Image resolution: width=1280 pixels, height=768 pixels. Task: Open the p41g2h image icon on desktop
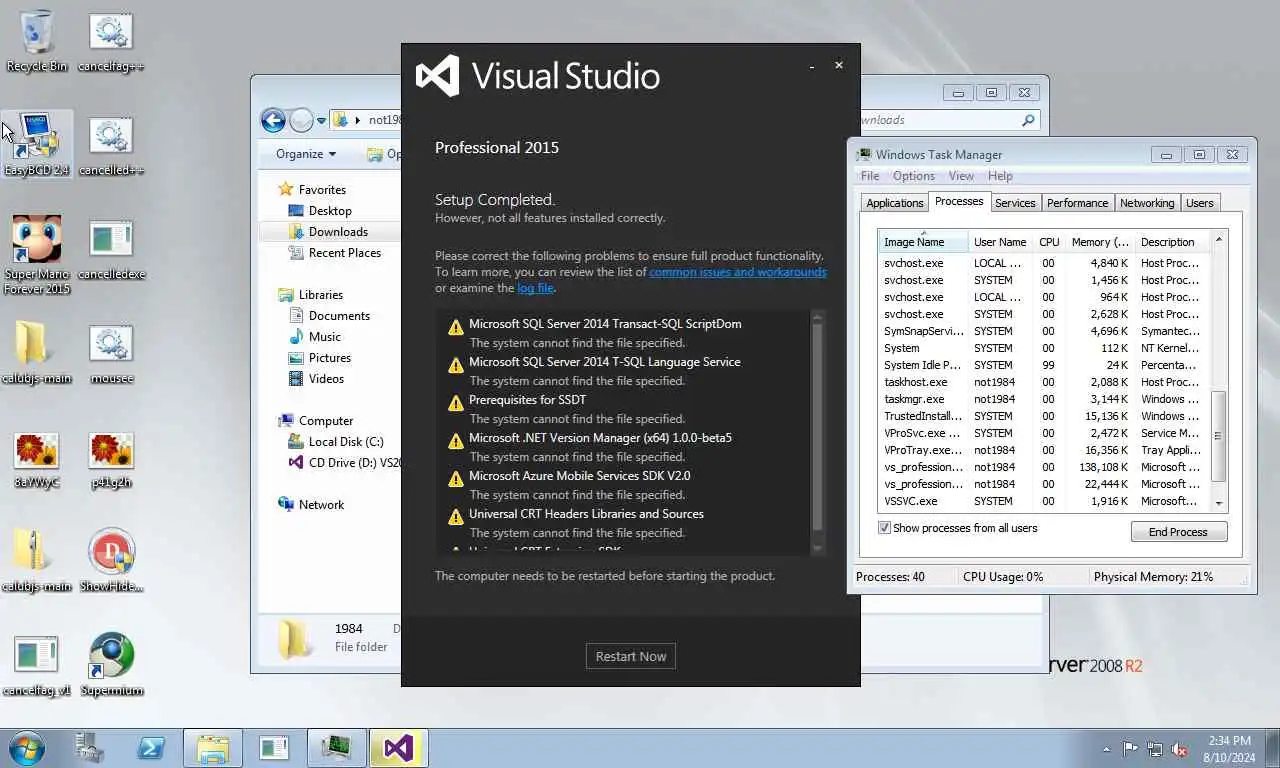click(111, 458)
